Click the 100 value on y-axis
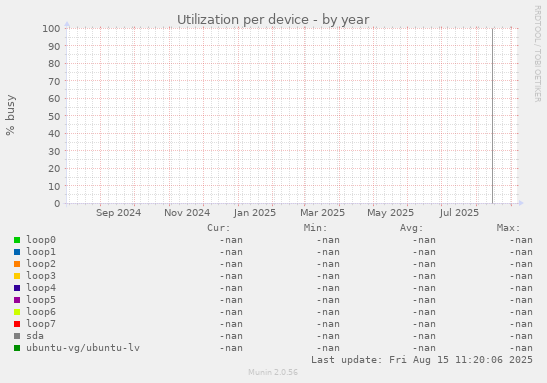This screenshot has width=547, height=383. [x=51, y=29]
